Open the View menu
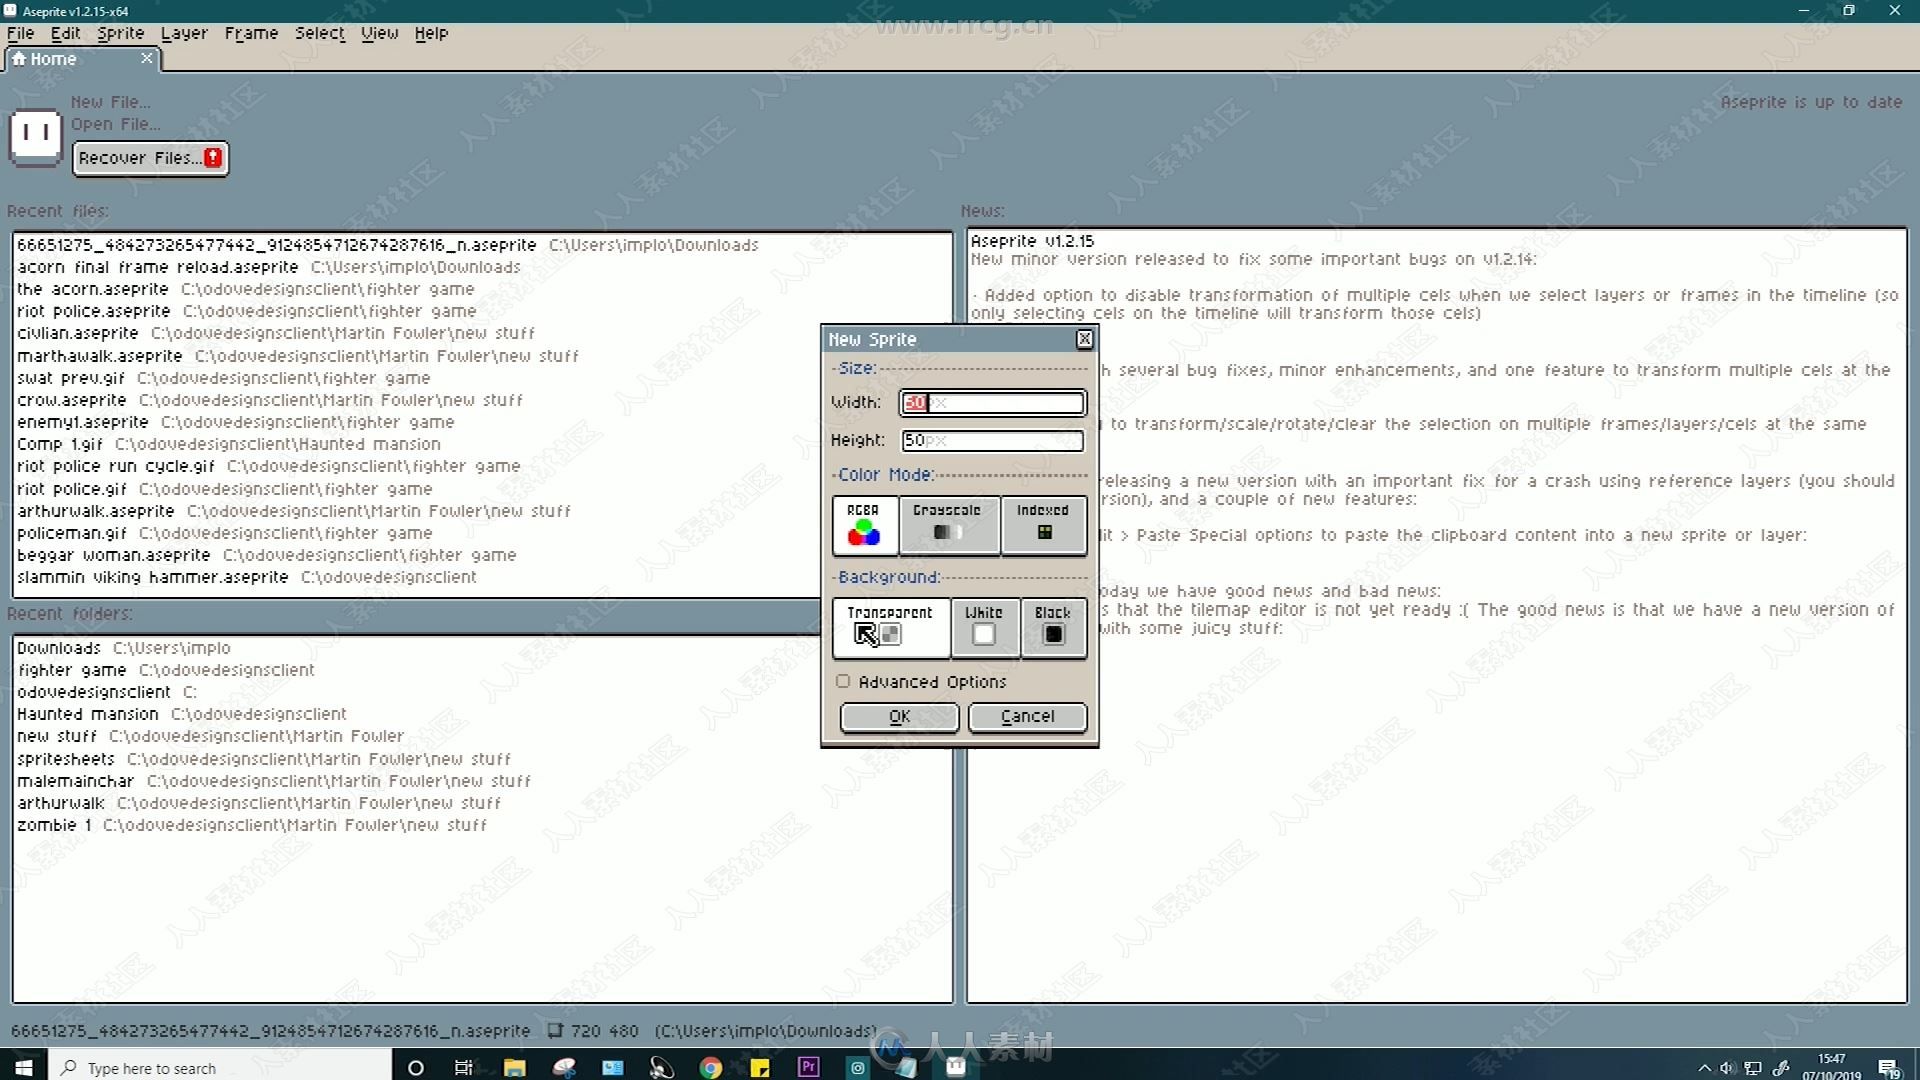 click(x=380, y=33)
